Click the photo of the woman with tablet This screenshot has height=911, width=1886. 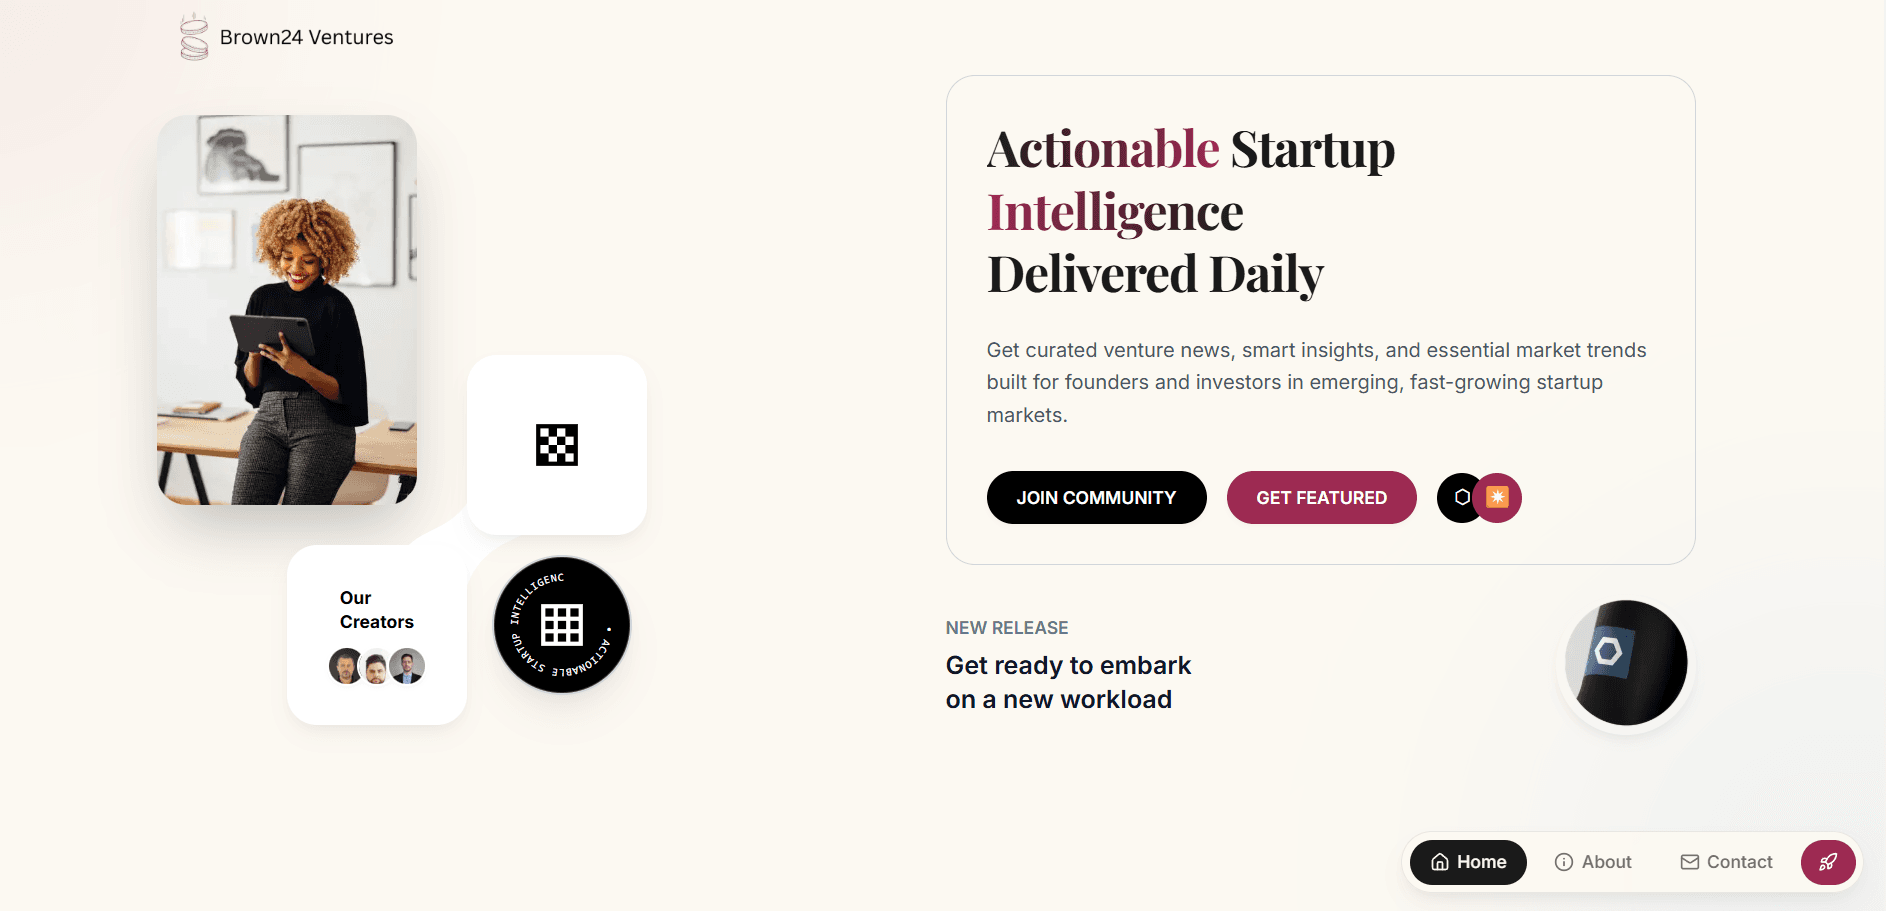pos(286,309)
